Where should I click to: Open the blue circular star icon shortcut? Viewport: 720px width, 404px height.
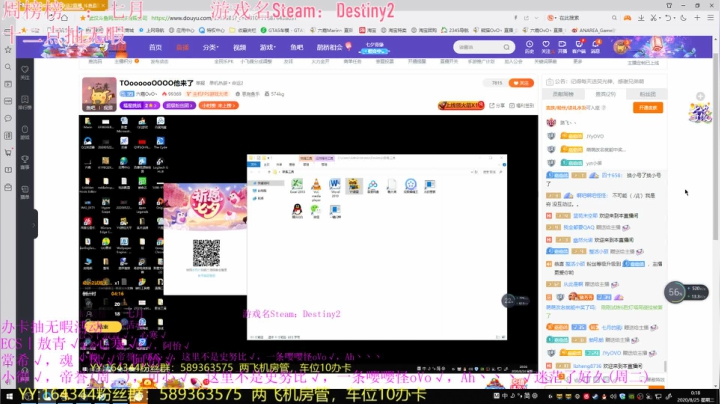(411, 186)
